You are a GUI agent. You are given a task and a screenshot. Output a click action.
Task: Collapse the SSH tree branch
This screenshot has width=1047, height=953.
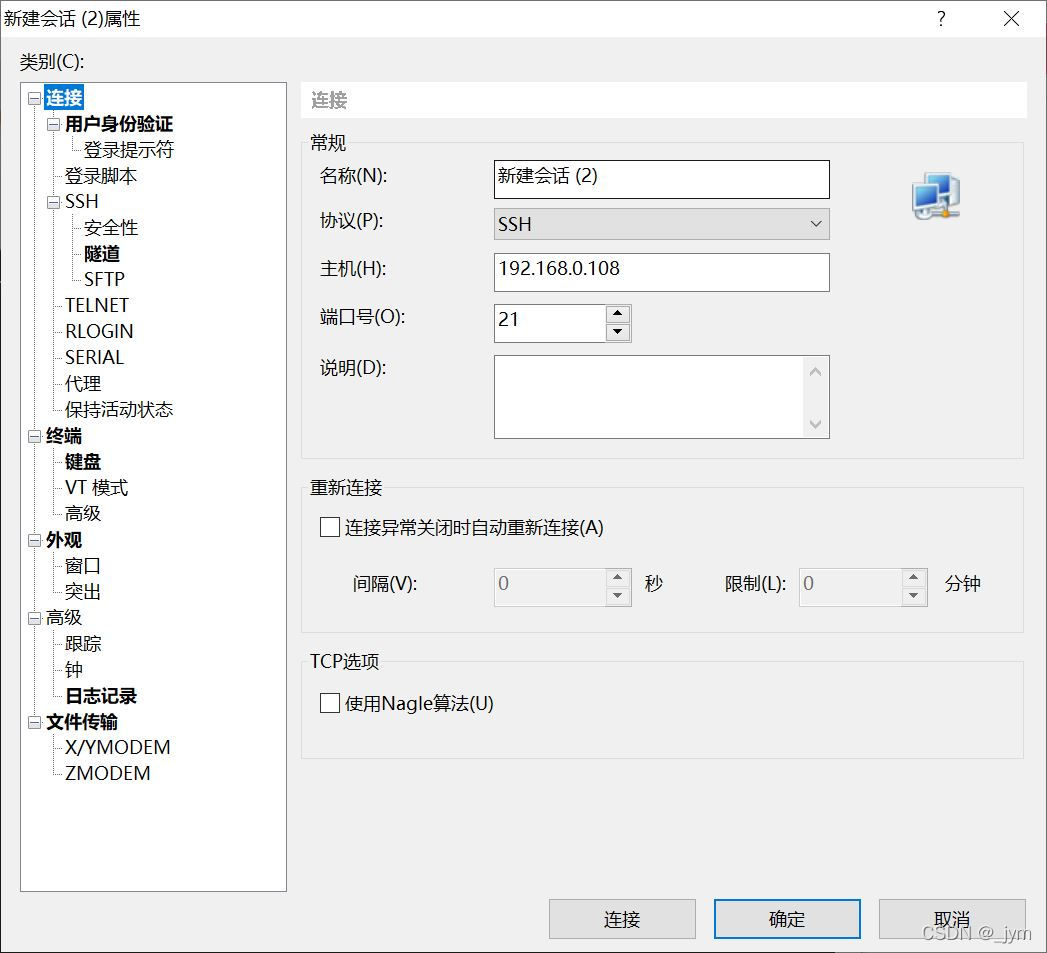52,201
